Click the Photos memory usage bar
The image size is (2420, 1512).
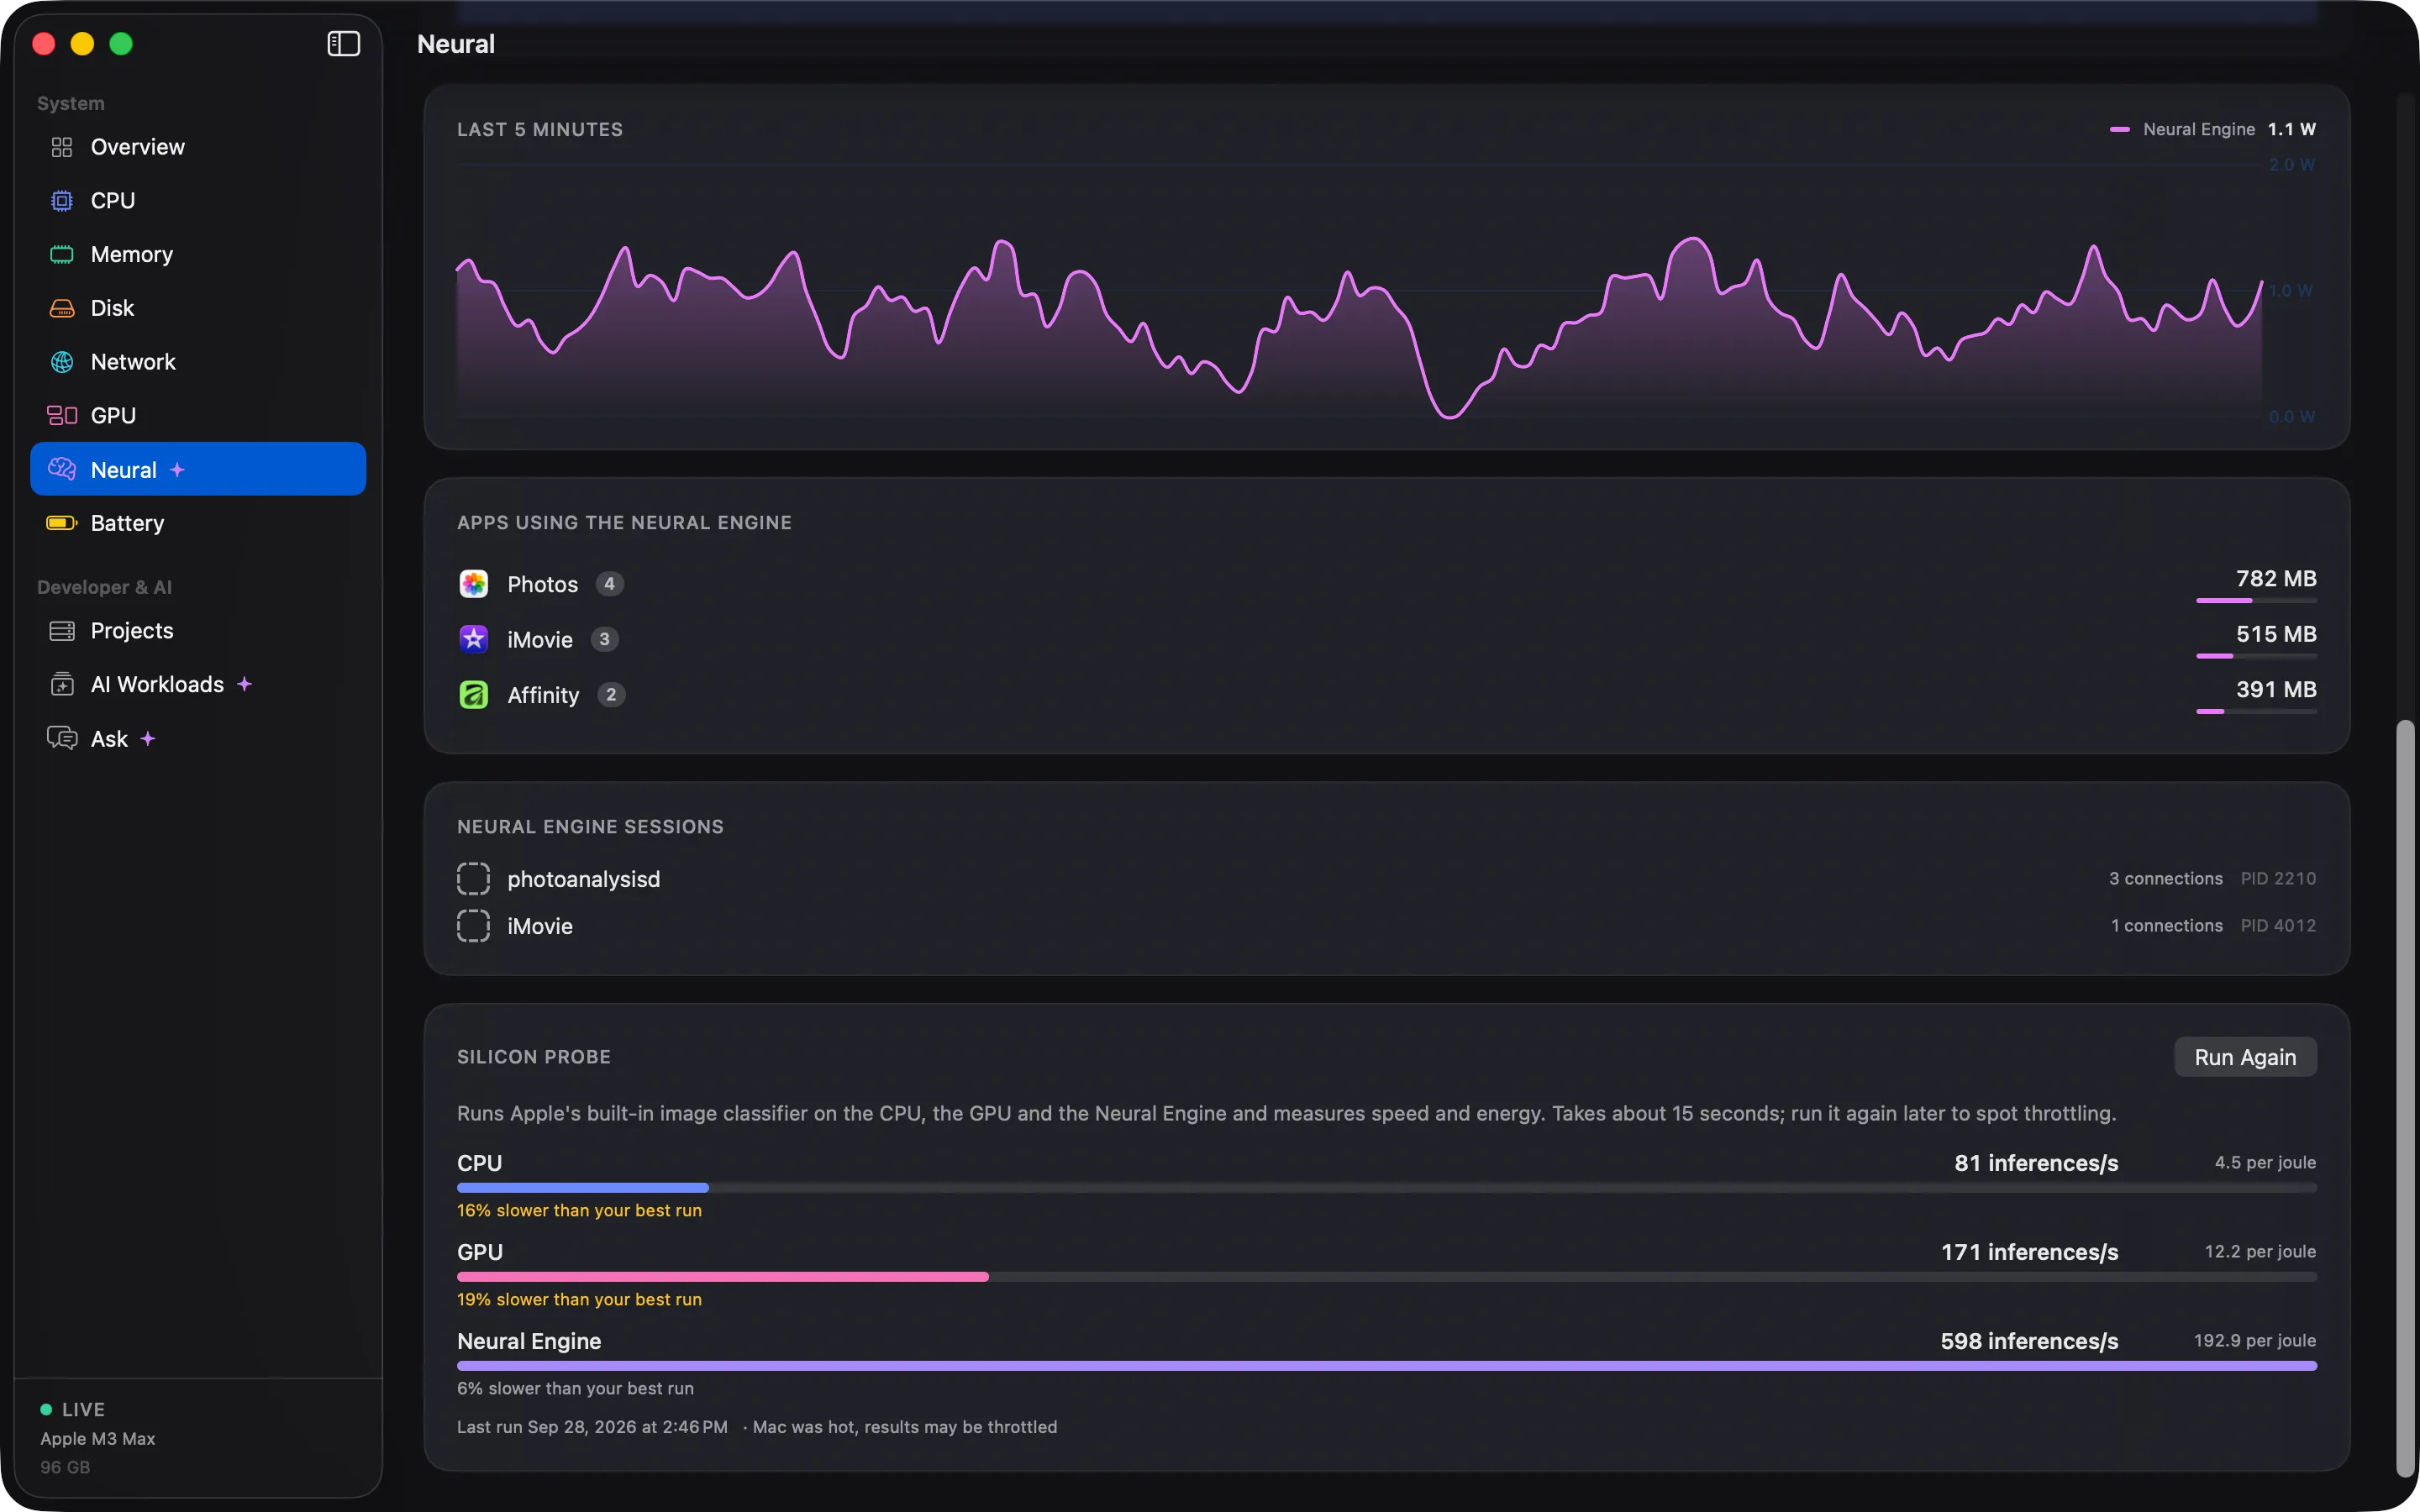[2256, 601]
